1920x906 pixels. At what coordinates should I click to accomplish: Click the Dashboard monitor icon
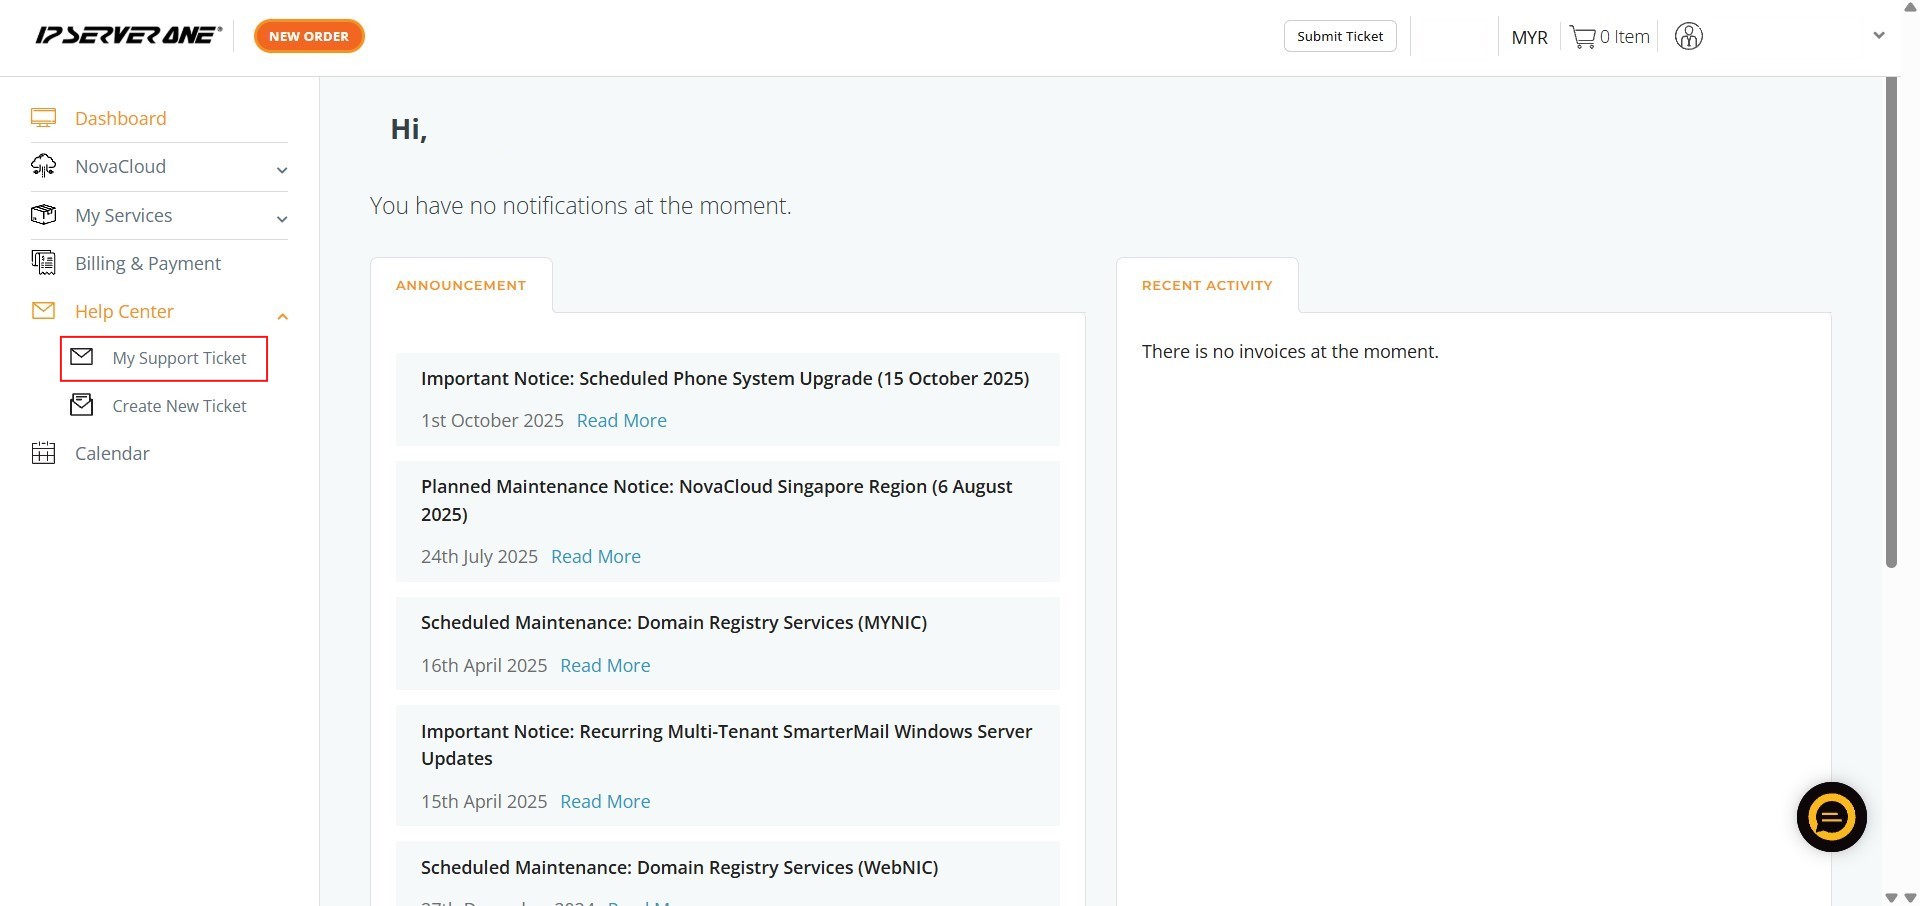43,118
